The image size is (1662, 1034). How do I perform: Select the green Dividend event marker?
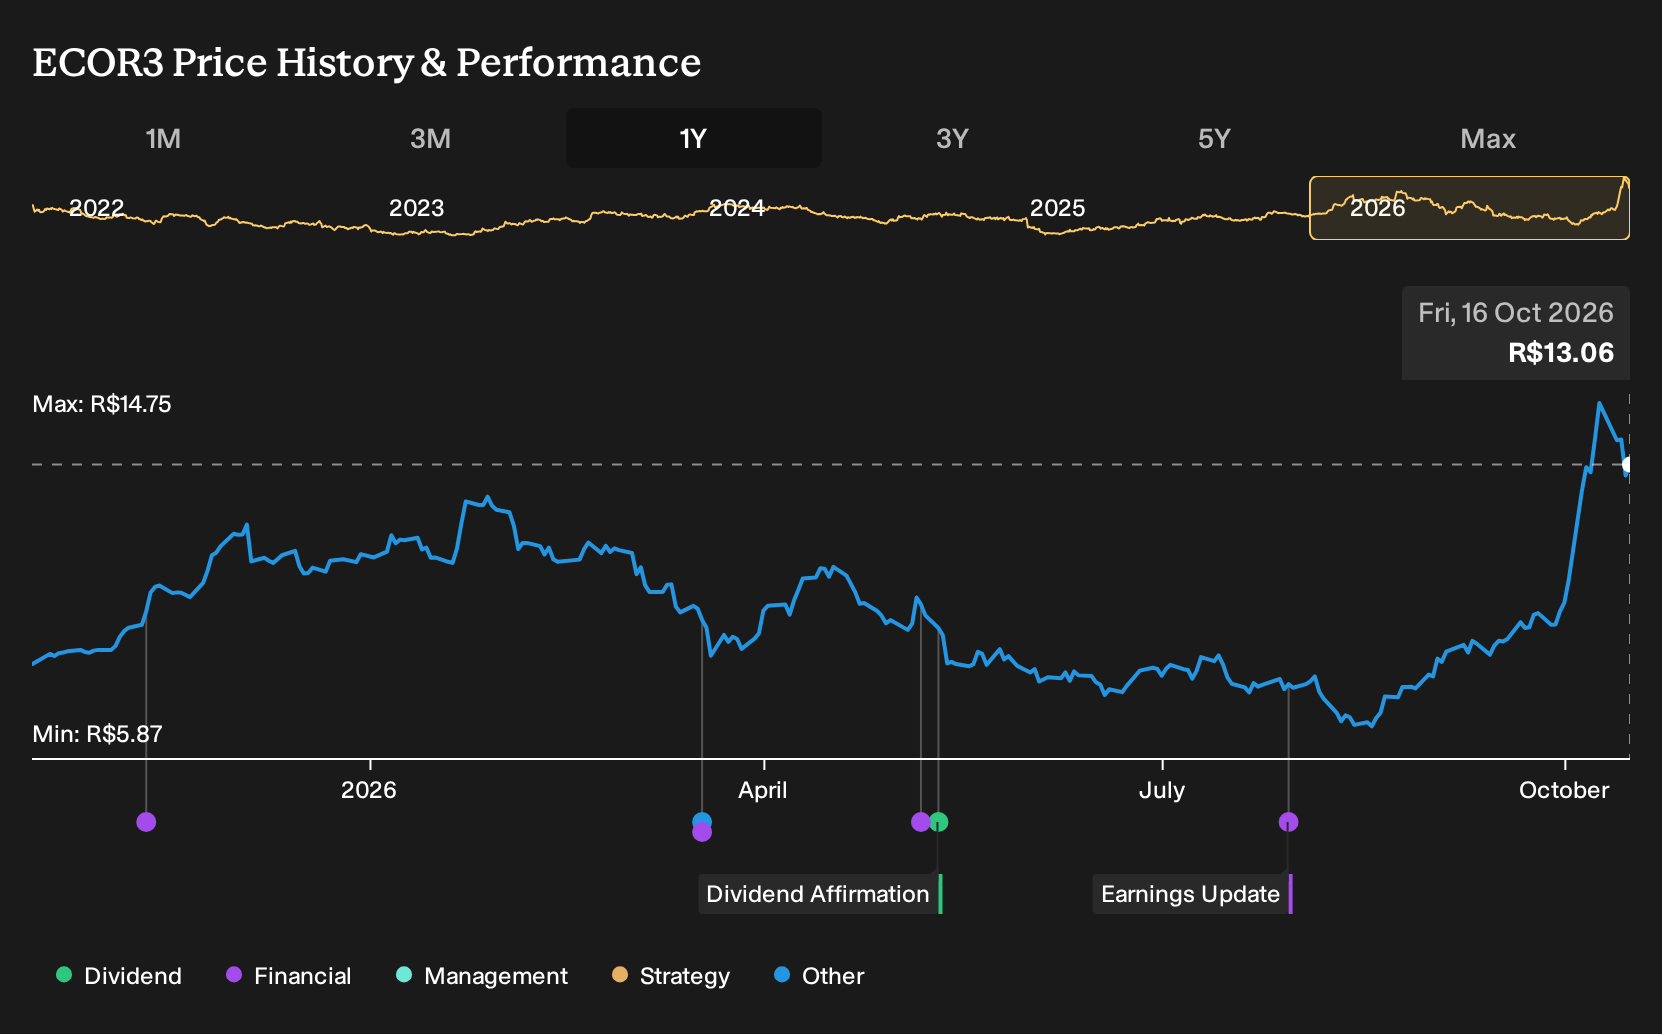click(938, 822)
